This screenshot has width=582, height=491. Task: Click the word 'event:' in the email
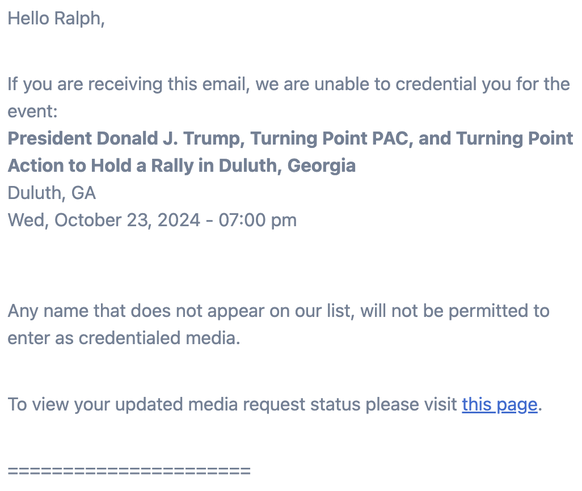tap(33, 111)
